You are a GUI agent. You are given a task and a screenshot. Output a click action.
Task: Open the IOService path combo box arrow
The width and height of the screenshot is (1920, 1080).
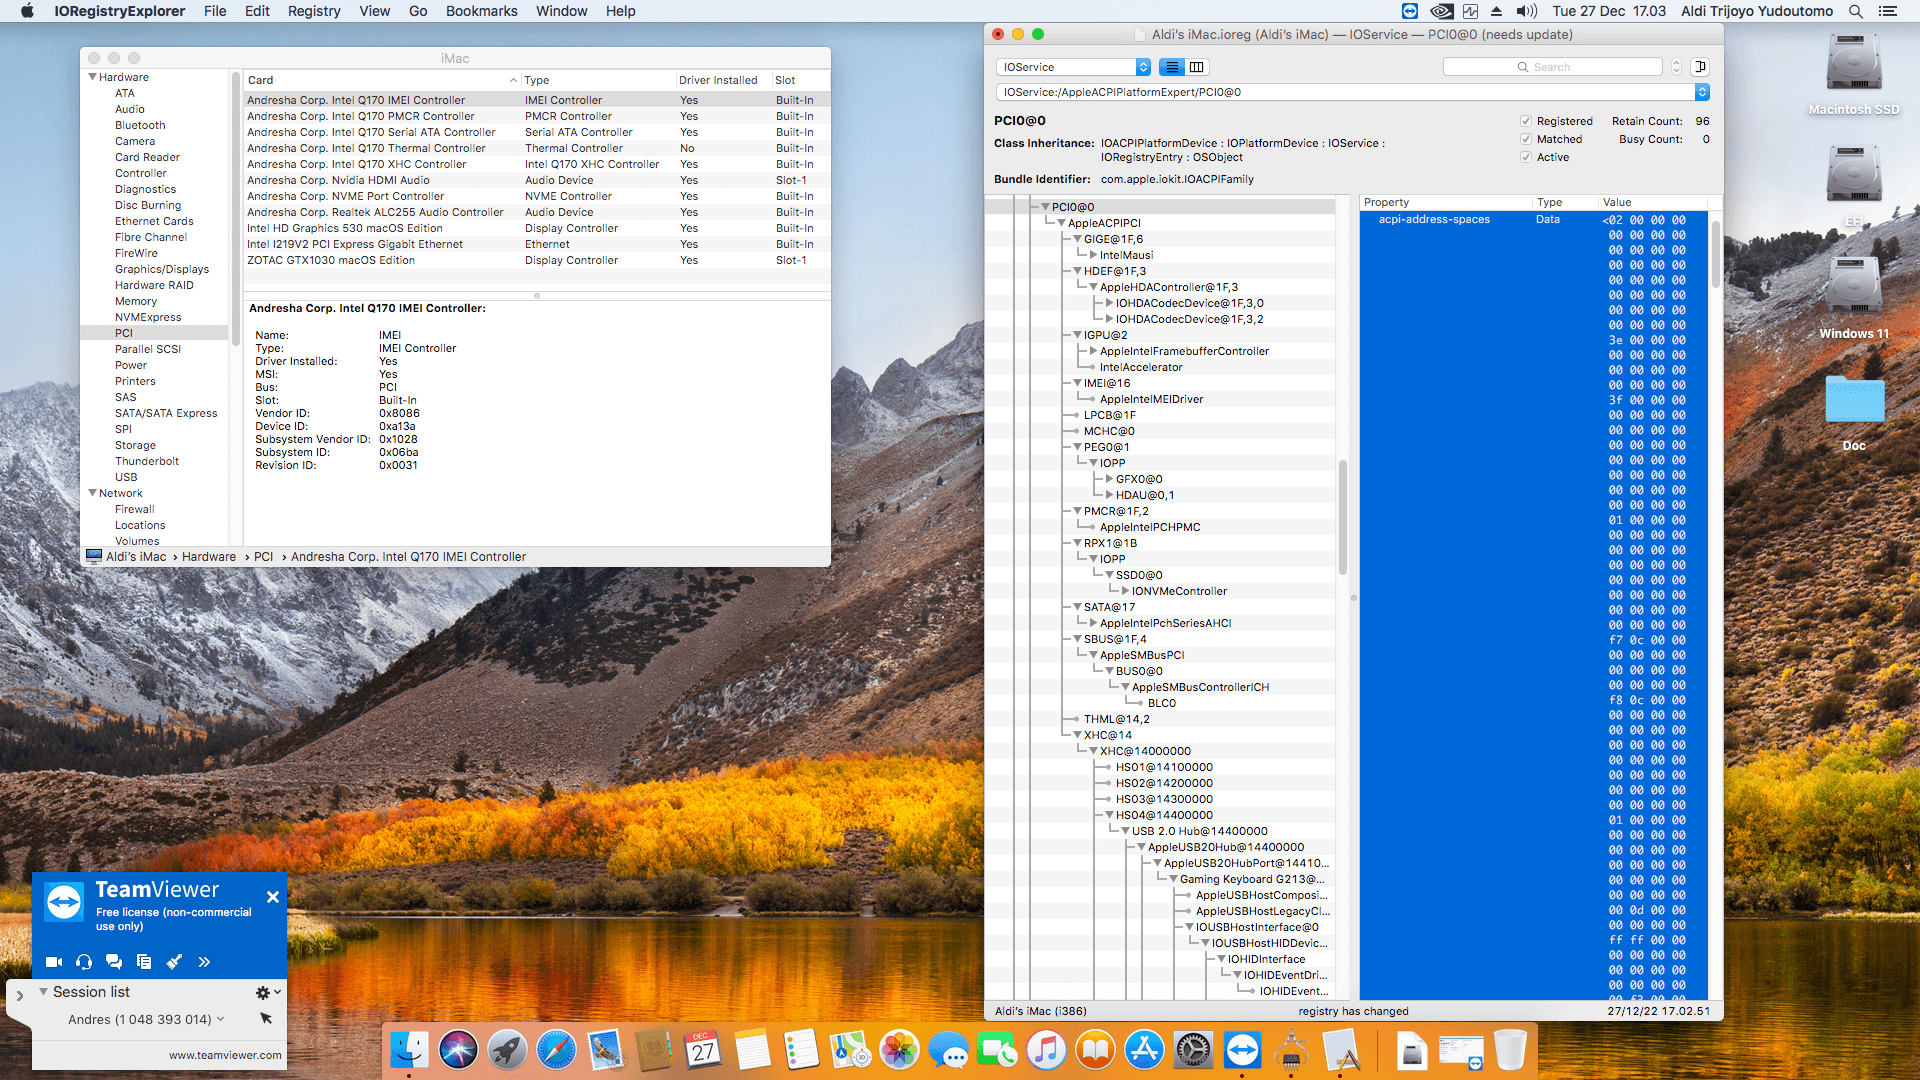point(1702,92)
